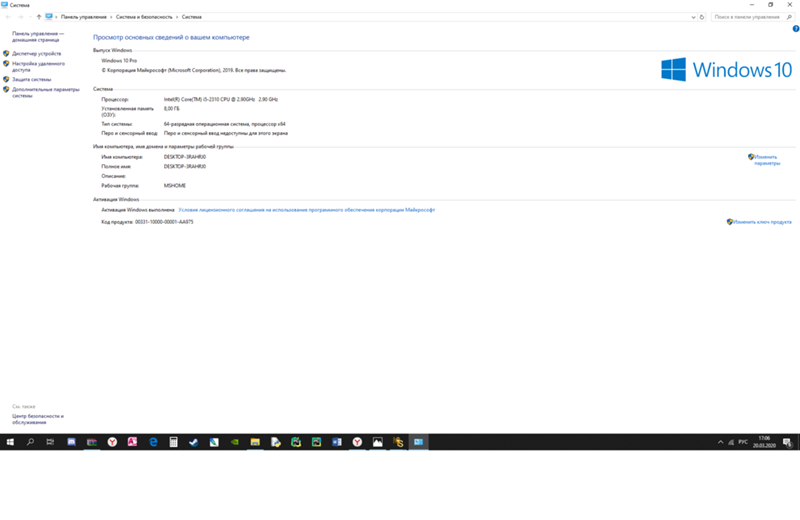800x520 pixels.
Task: Open Microsoft Word from the taskbar
Action: click(337, 442)
